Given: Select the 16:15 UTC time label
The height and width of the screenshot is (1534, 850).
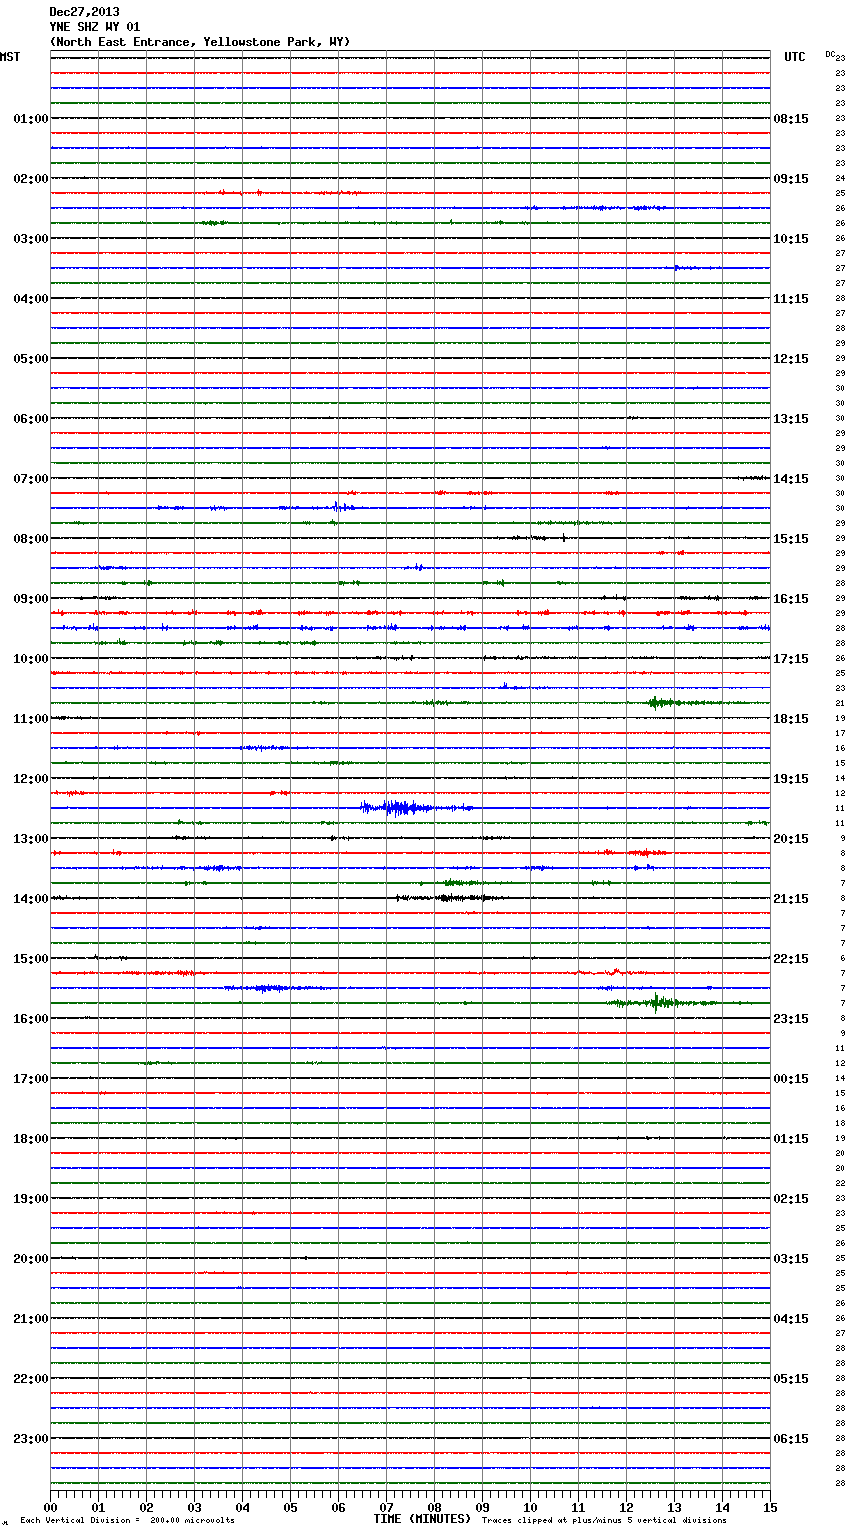Looking at the screenshot, I should coord(791,599).
